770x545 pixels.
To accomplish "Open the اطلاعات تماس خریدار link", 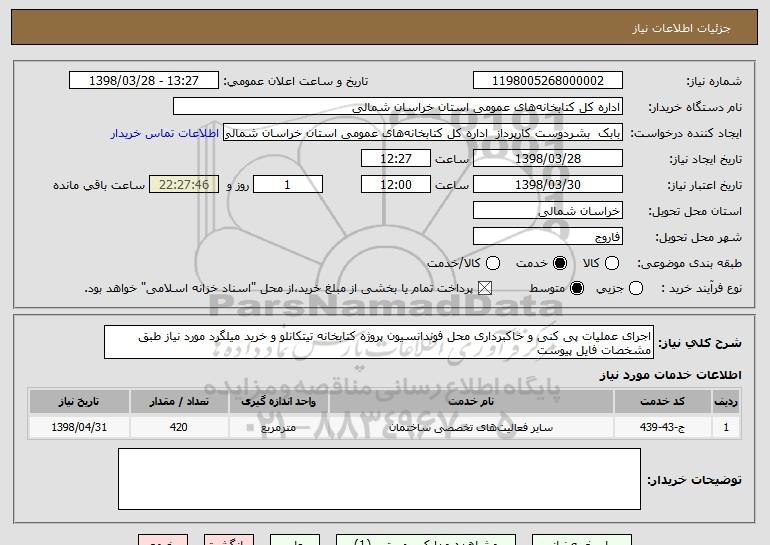I will [x=165, y=134].
